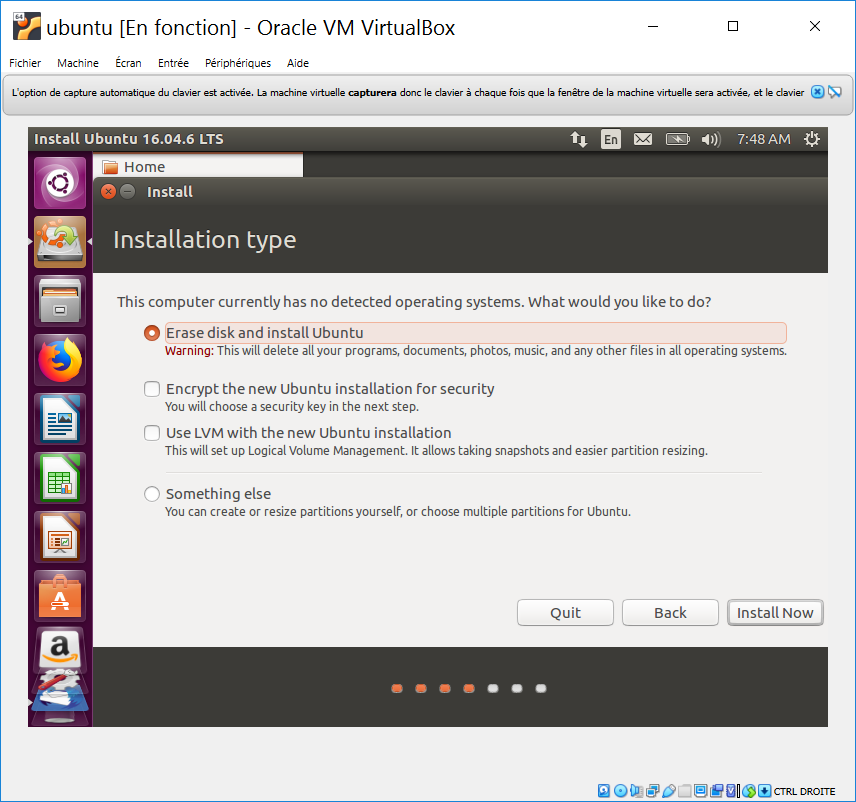Dismiss the keyboard capture notification with blue X
The image size is (856, 802).
pos(817,92)
